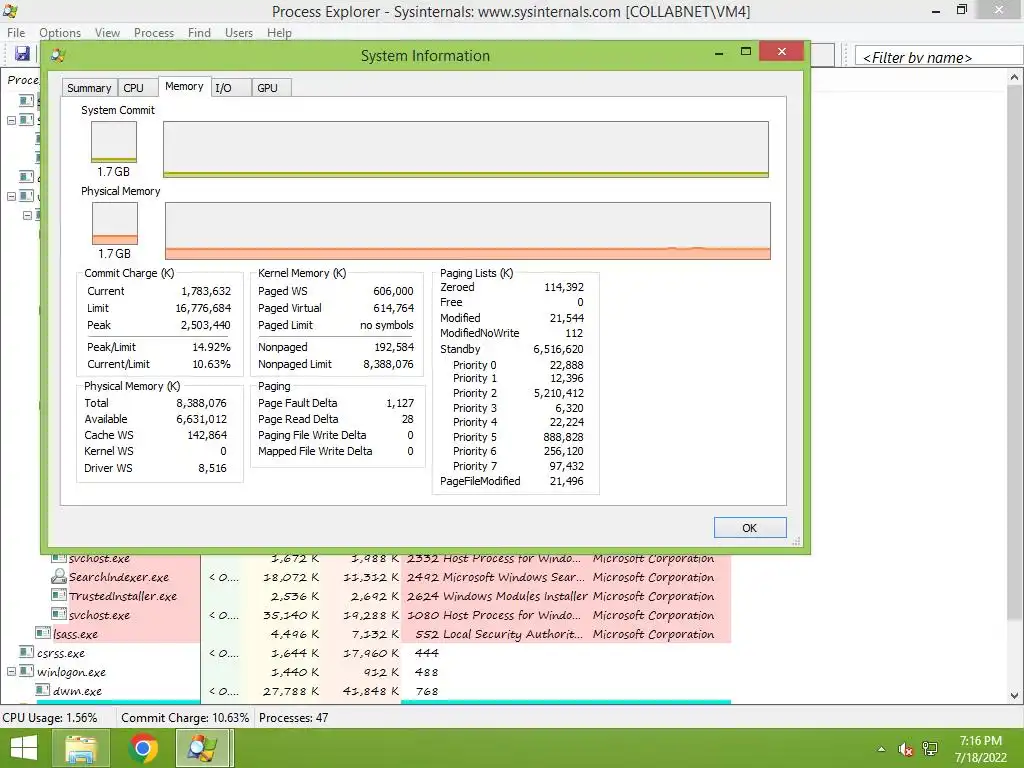
Task: Select the Memory tab
Action: click(x=184, y=86)
